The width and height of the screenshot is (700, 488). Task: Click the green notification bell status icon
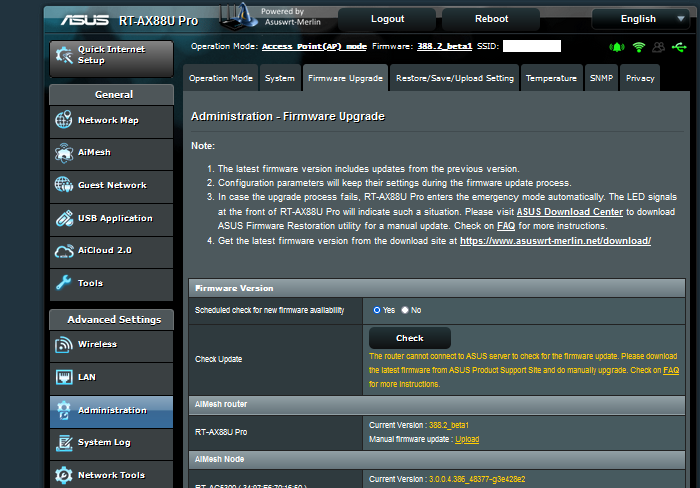pyautogui.click(x=617, y=47)
